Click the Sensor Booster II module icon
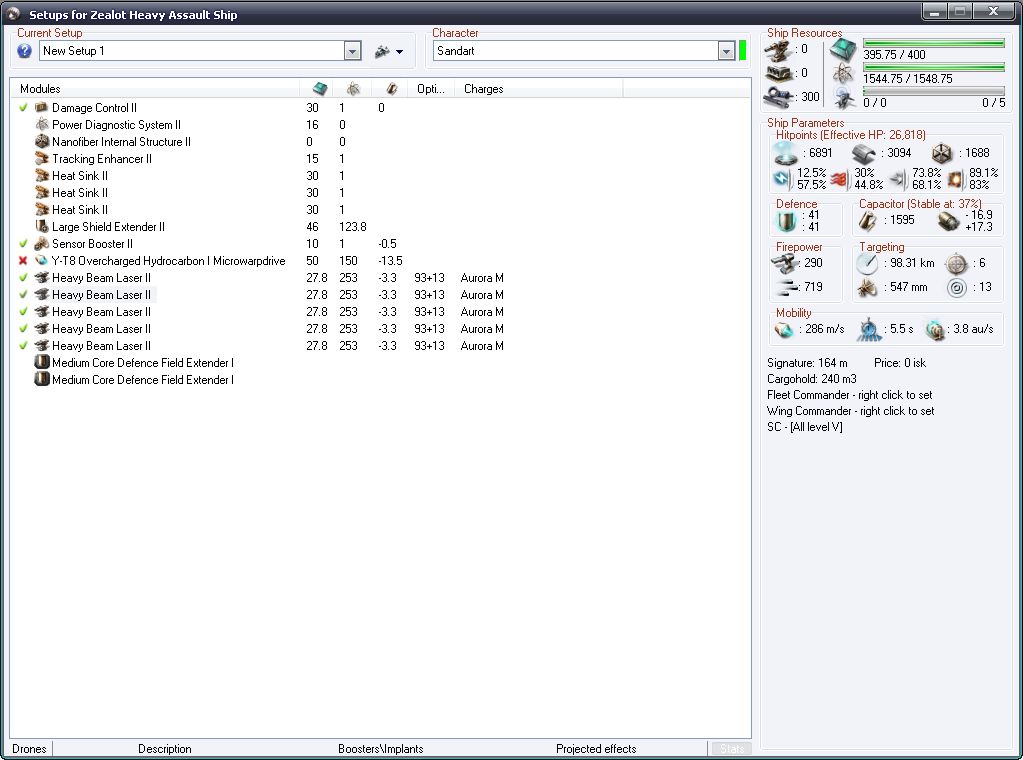 (42, 243)
